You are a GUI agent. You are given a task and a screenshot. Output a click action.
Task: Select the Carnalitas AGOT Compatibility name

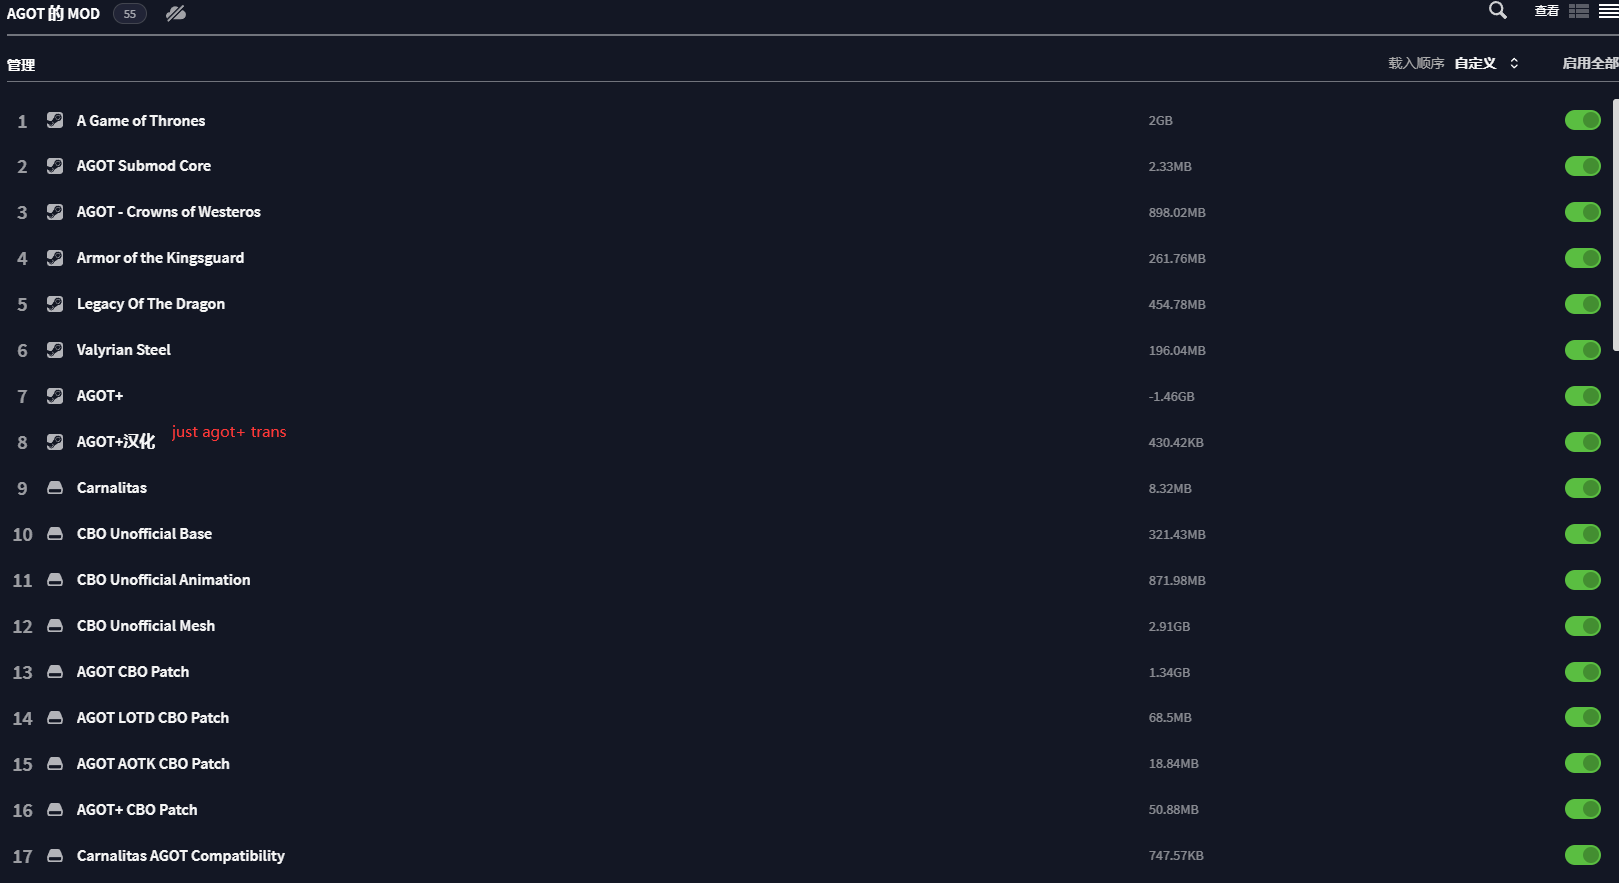click(181, 856)
